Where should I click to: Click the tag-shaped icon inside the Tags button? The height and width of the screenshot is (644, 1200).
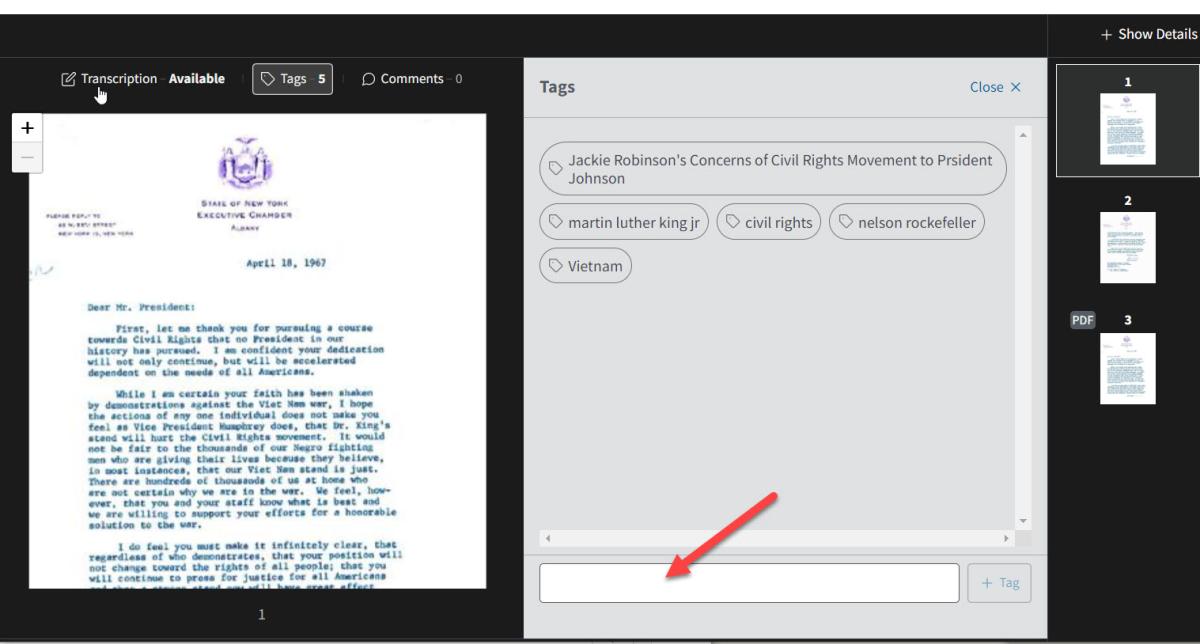click(x=268, y=78)
